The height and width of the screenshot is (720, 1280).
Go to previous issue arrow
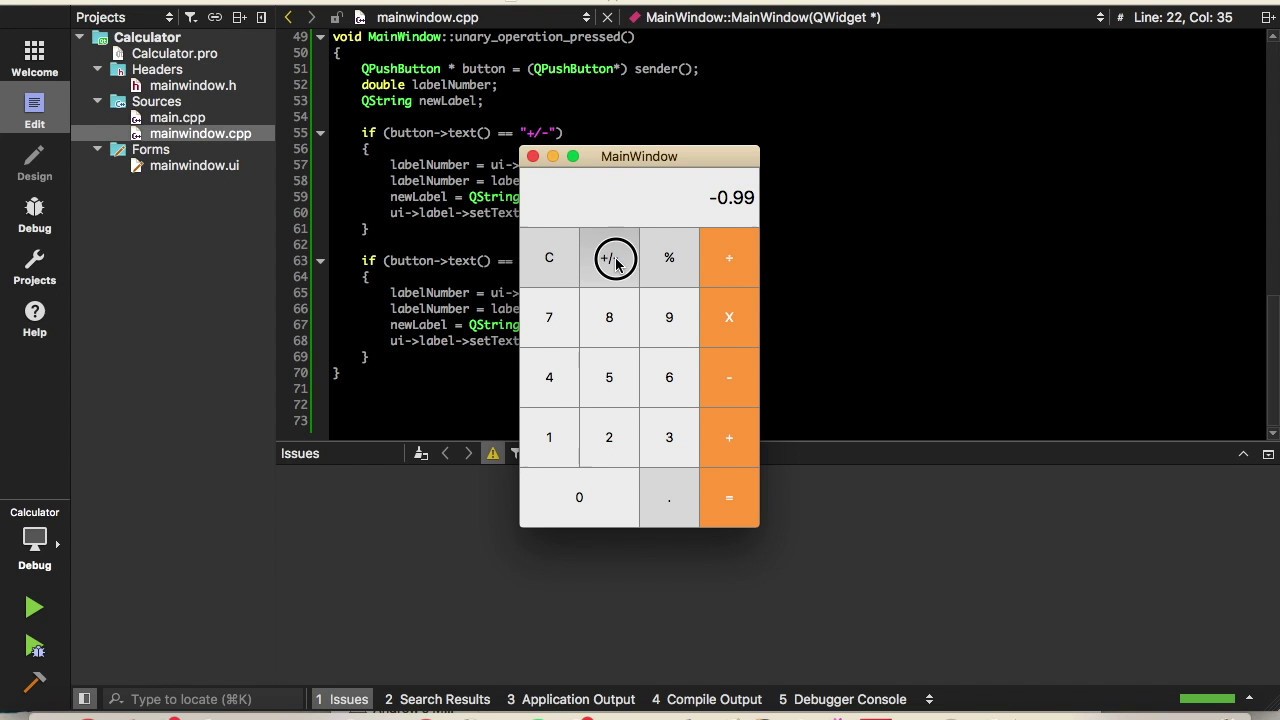(x=446, y=454)
